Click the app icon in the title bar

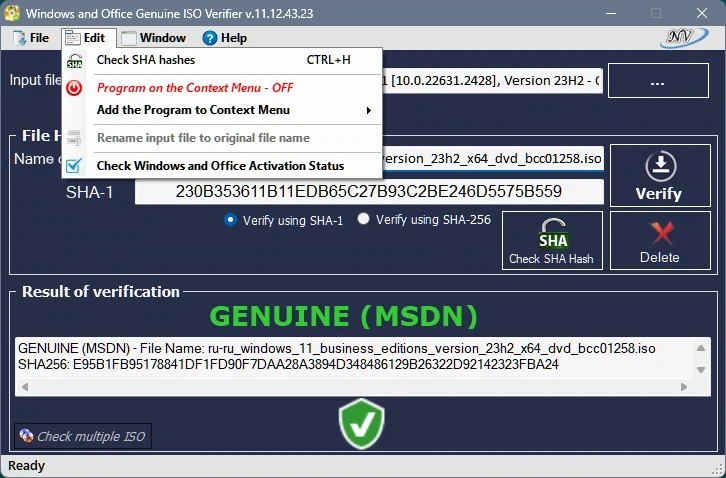[12, 13]
